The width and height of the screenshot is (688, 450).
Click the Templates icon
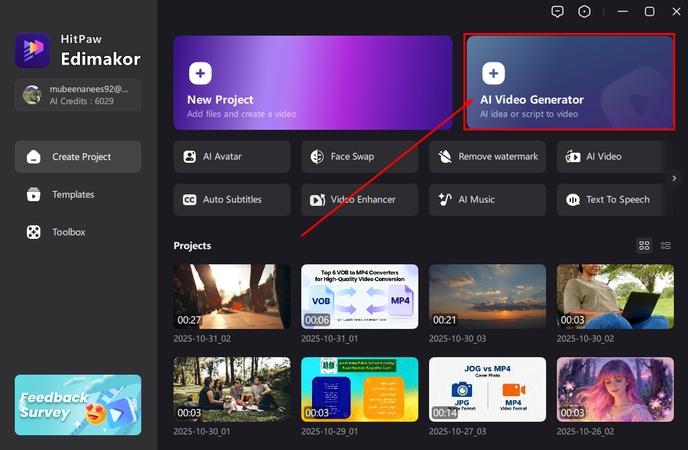[33, 194]
